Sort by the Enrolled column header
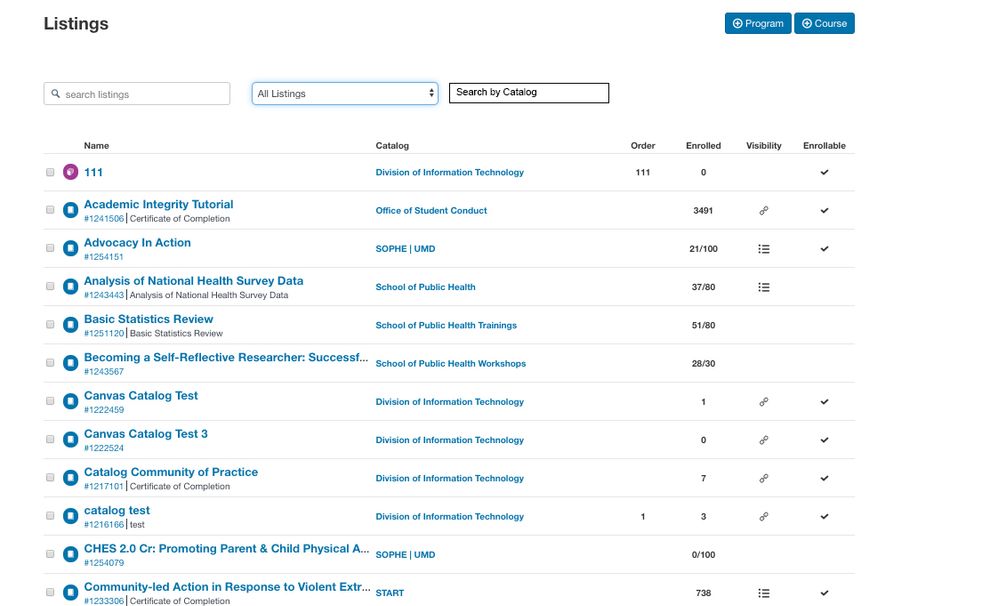 pyautogui.click(x=703, y=146)
